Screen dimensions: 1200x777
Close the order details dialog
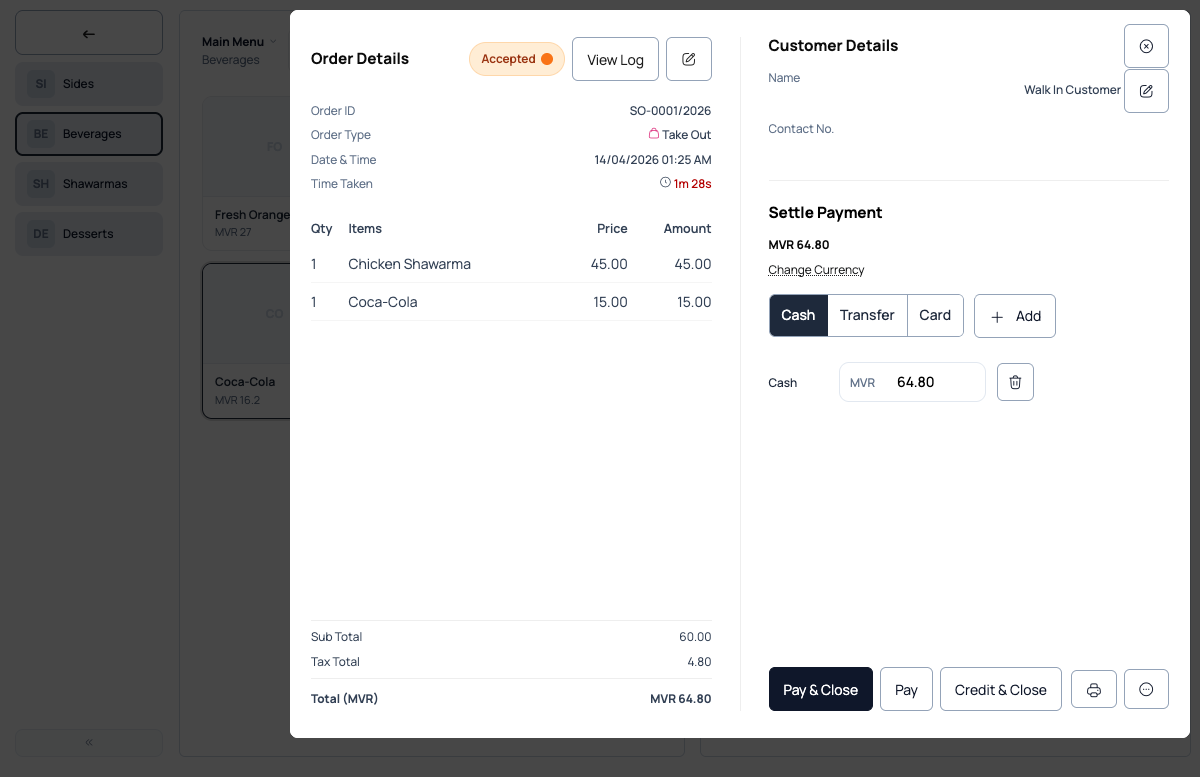[x=1146, y=46]
